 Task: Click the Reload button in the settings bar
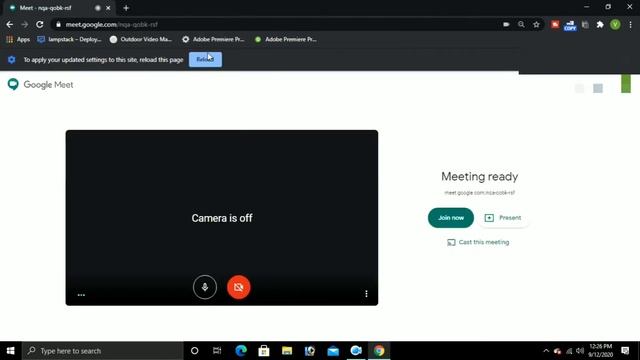[205, 60]
